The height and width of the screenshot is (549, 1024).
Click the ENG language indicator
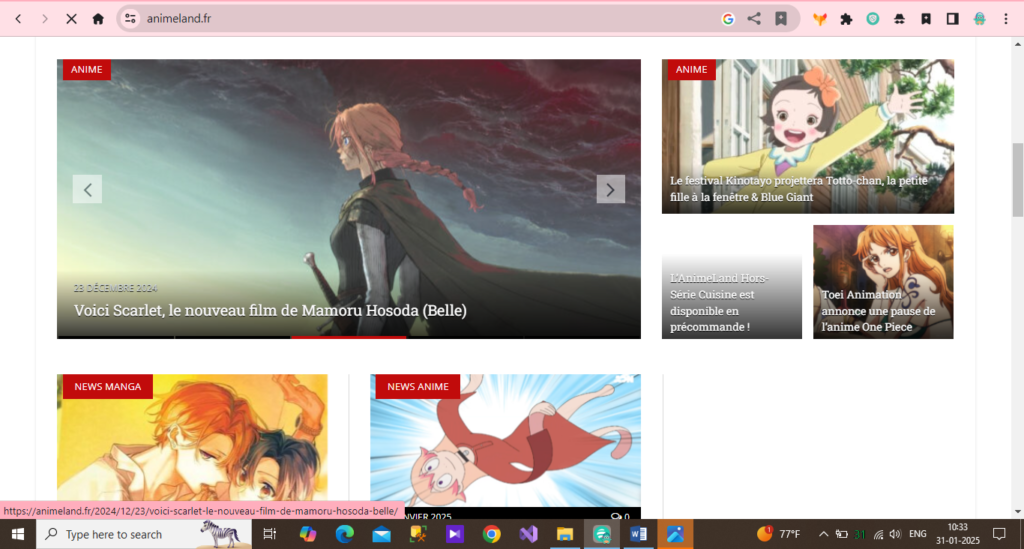pos(918,534)
